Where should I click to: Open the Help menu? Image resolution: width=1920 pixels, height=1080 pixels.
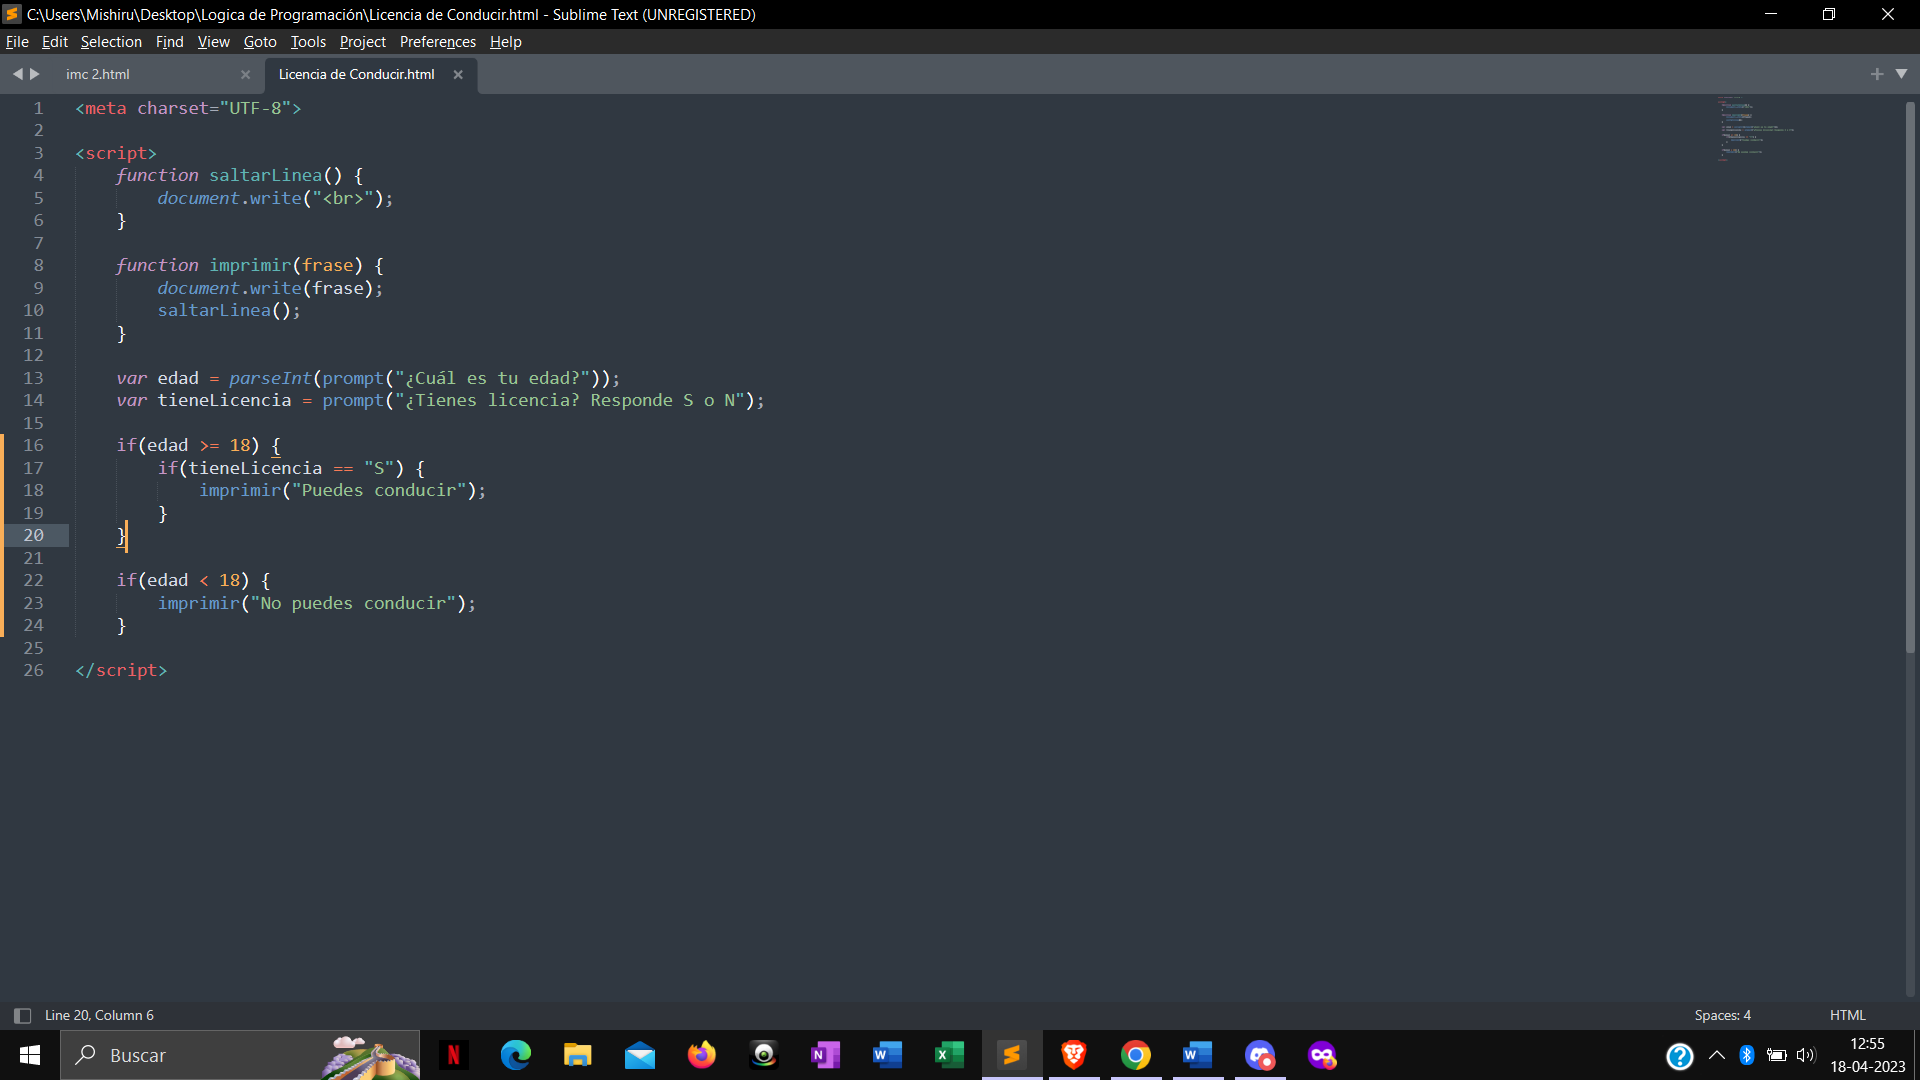click(505, 42)
